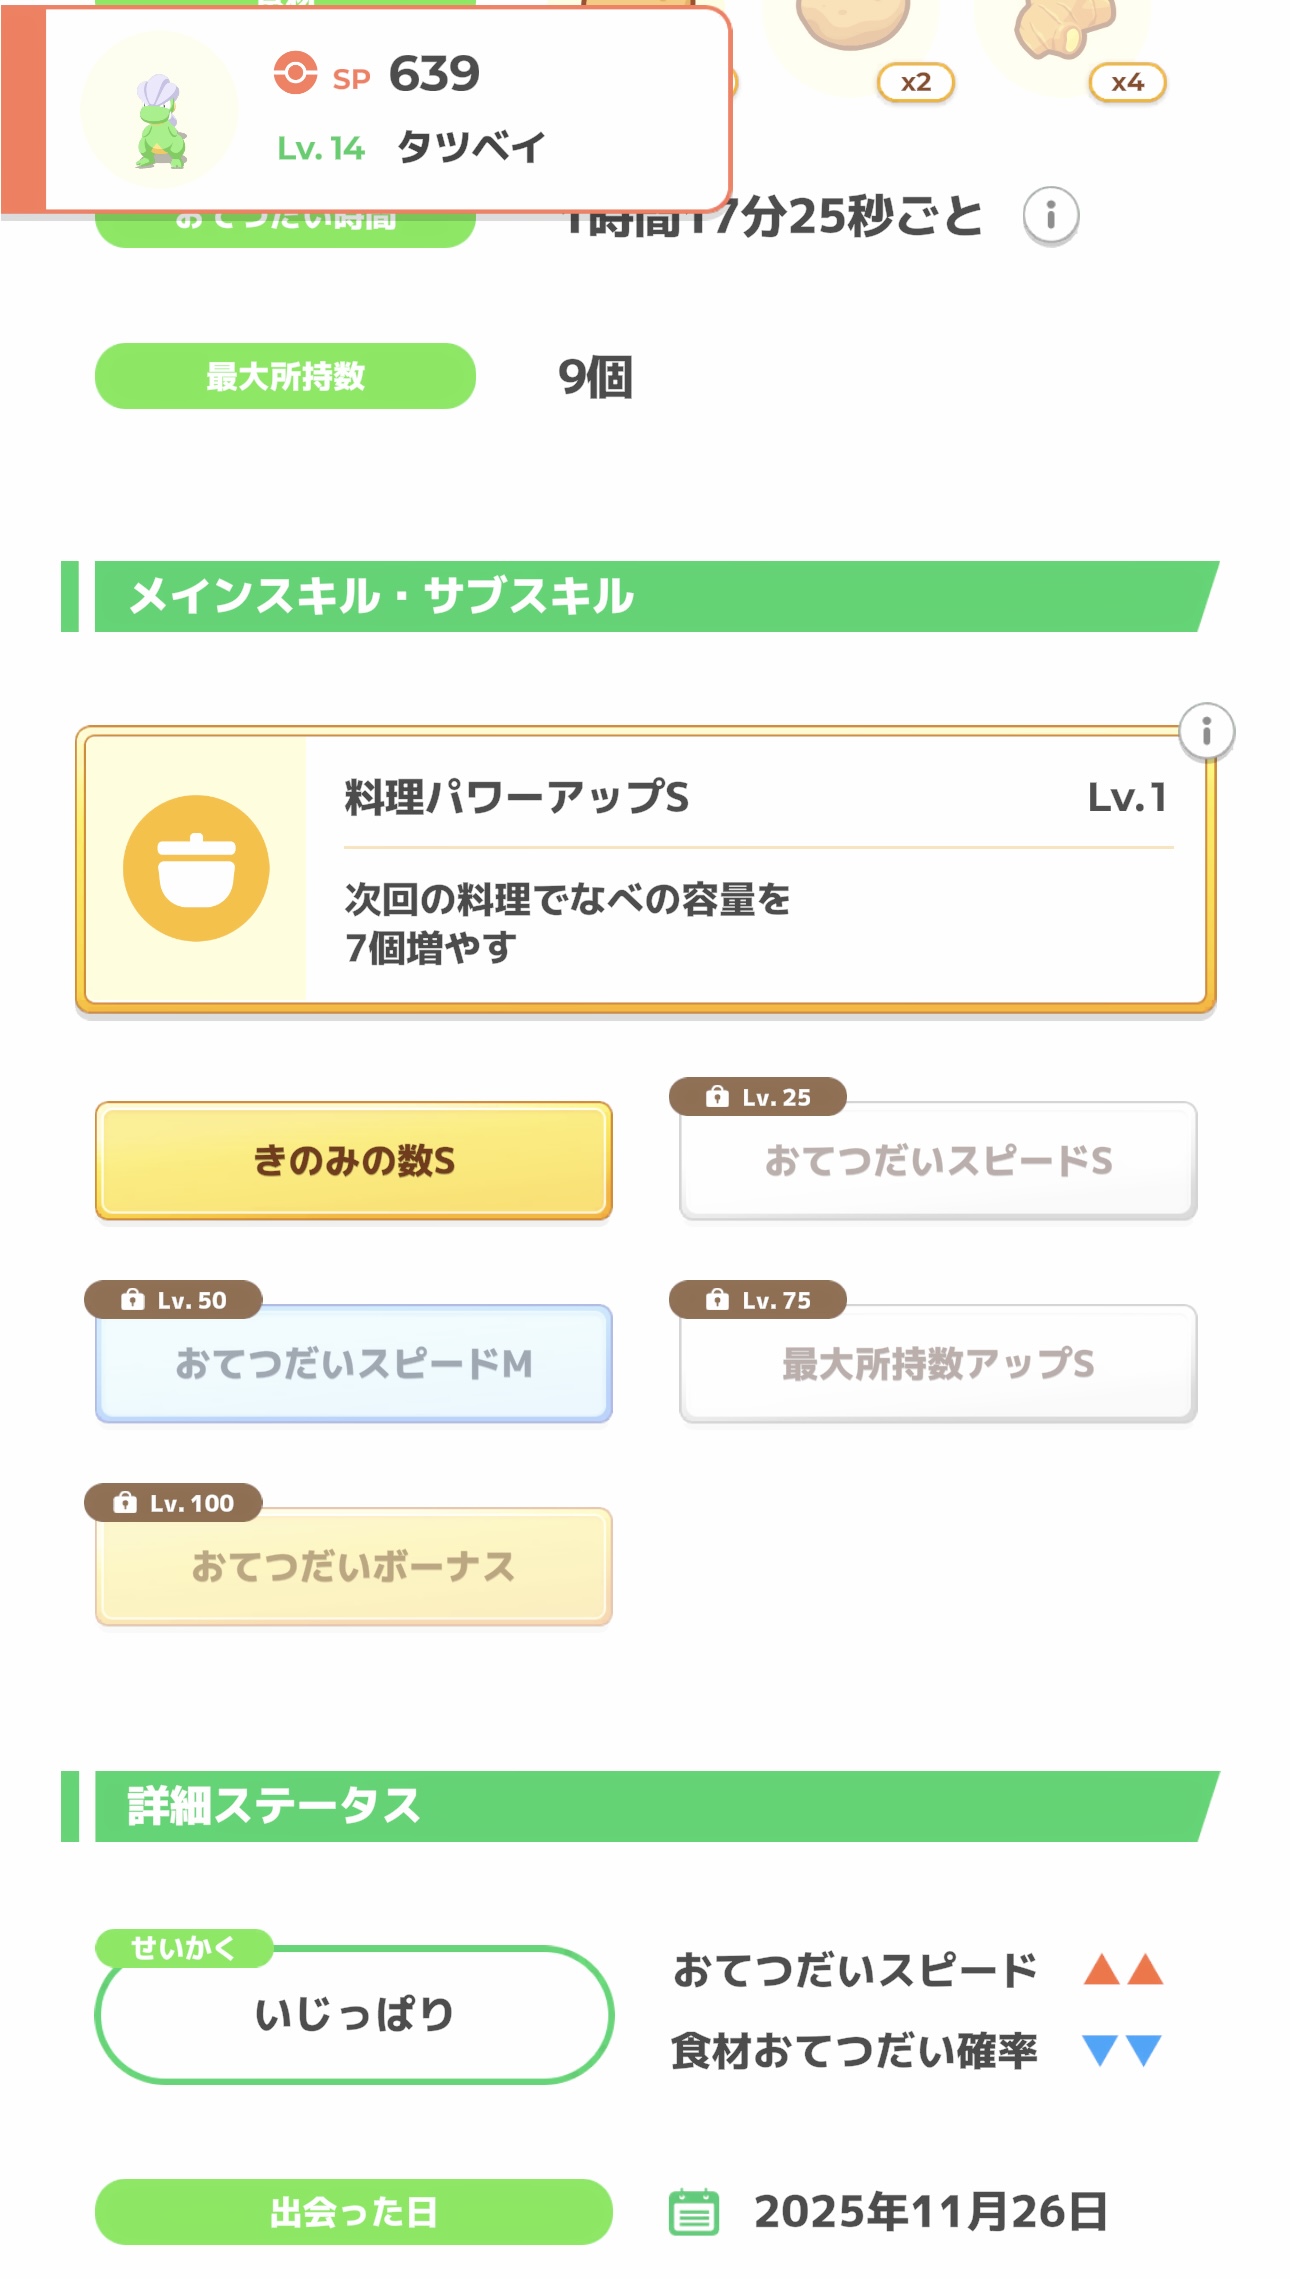Open main skill info icon
The image size is (1290, 2279).
(1206, 731)
